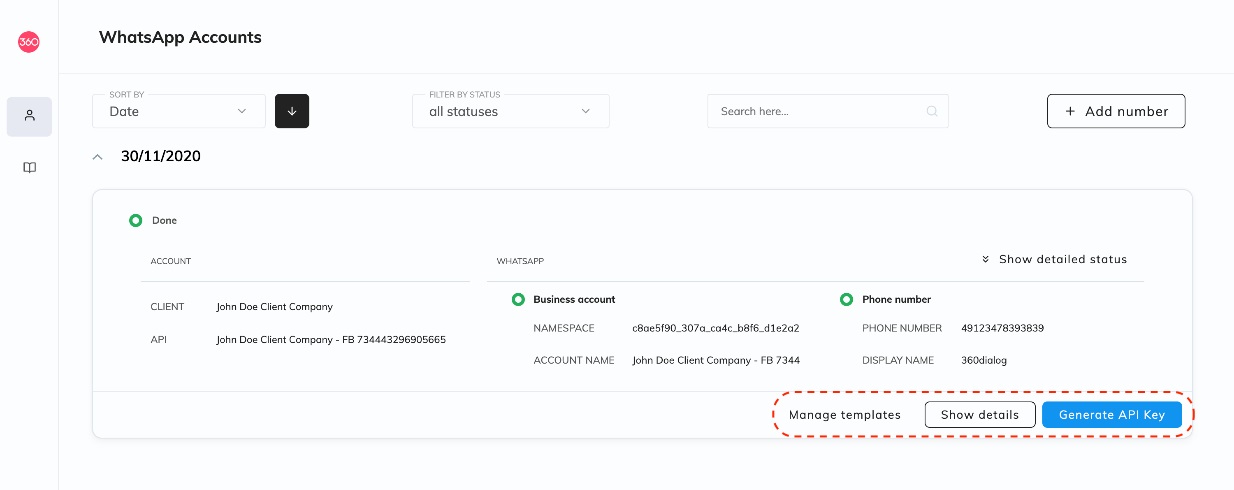The image size is (1234, 490).
Task: Collapse the 30/11/2020 date group
Action: [97, 157]
